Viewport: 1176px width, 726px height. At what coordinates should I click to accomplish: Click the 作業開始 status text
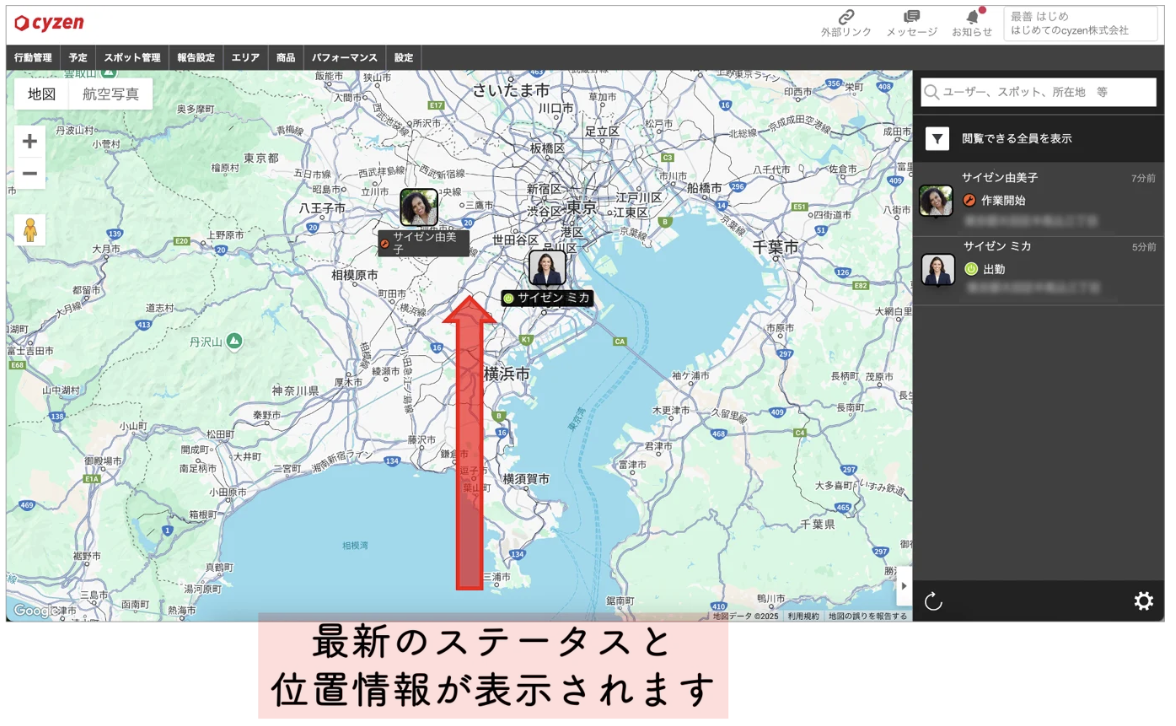(1004, 200)
